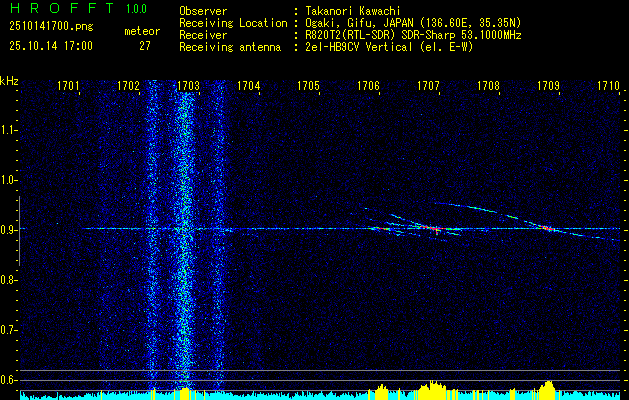Click the version number 1.0.0
This screenshot has height=400, width=629.
click(136, 9)
